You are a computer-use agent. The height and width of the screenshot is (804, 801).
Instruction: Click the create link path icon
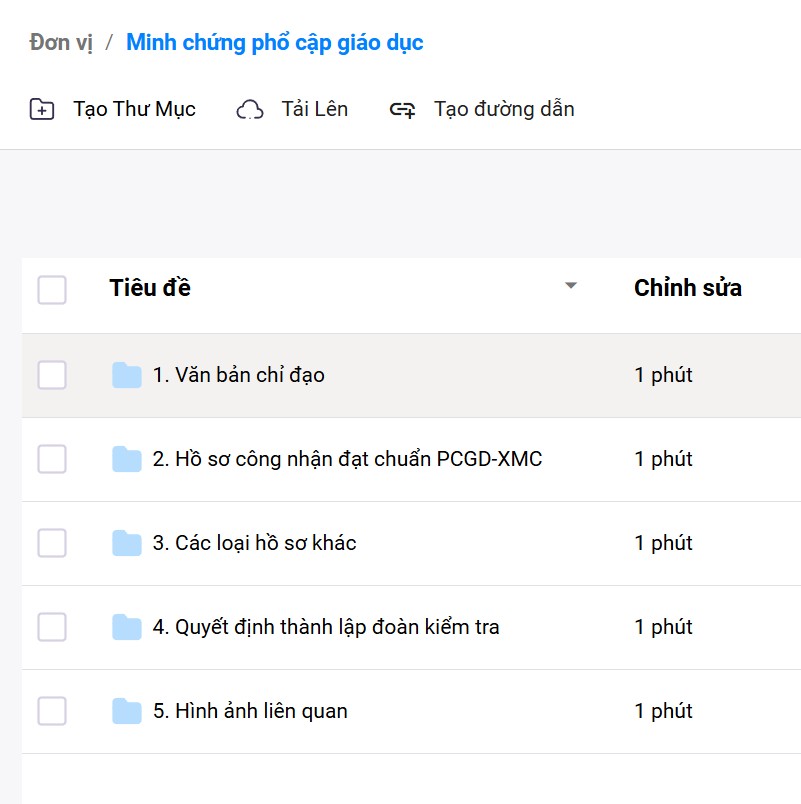[x=402, y=110]
